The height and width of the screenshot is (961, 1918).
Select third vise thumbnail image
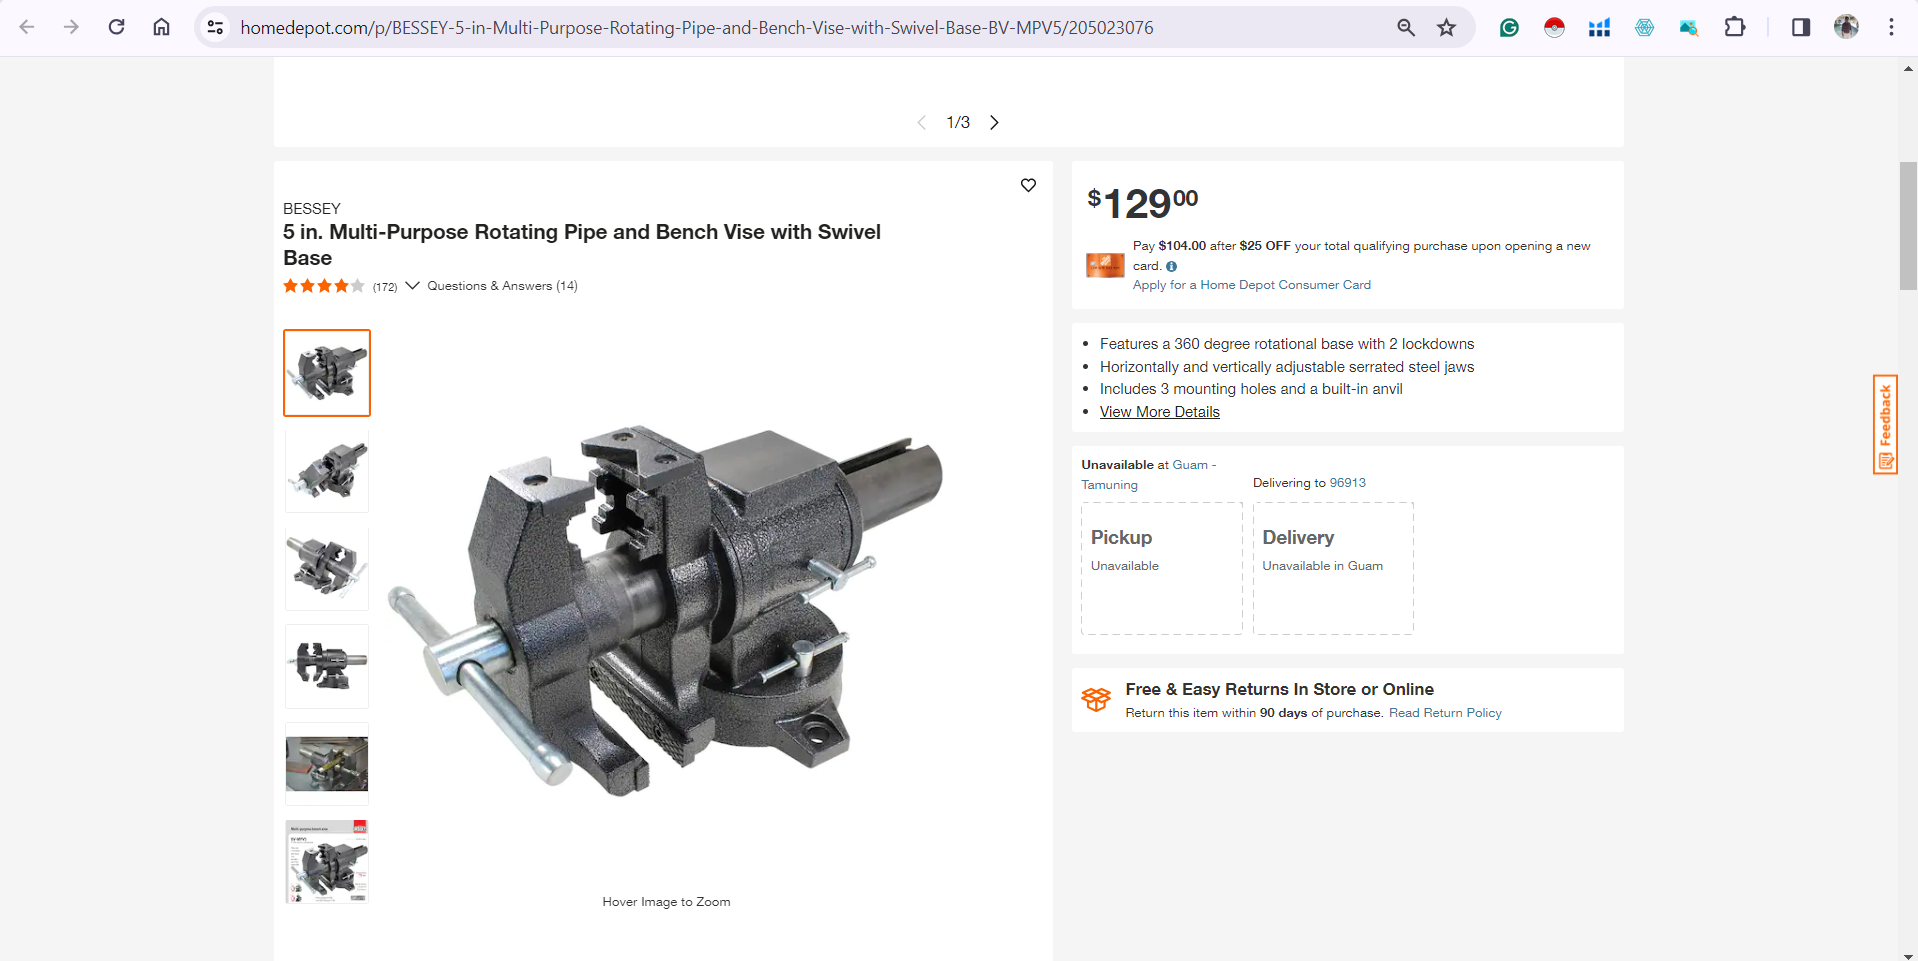click(327, 568)
